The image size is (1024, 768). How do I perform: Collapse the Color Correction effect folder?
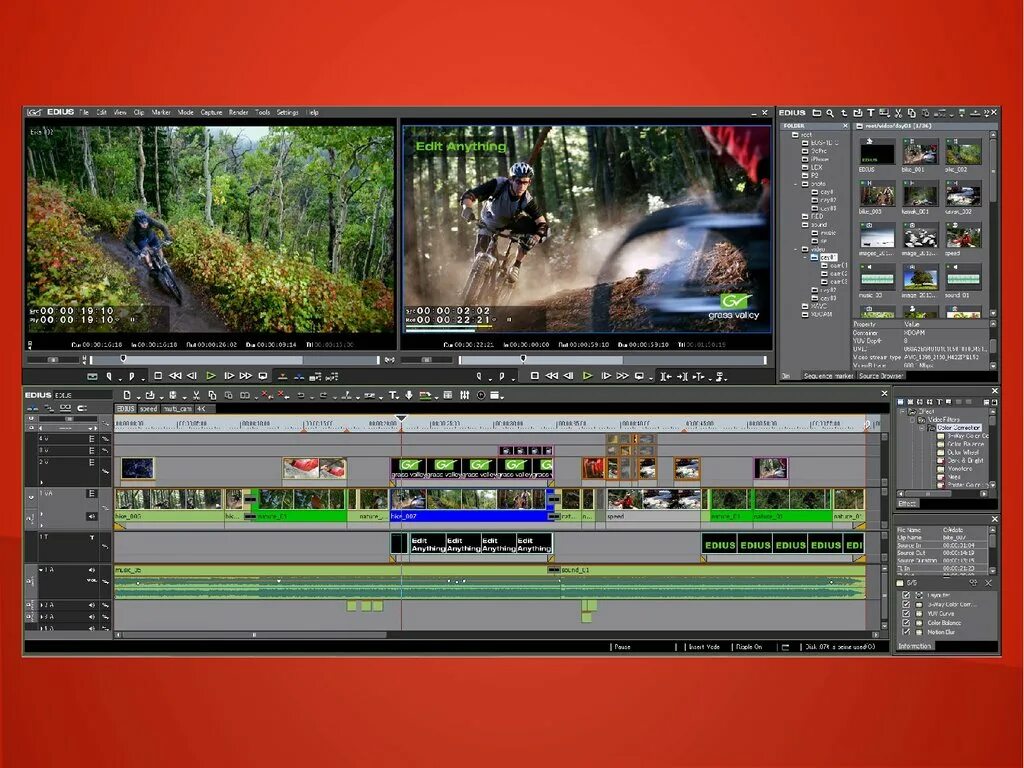click(922, 428)
